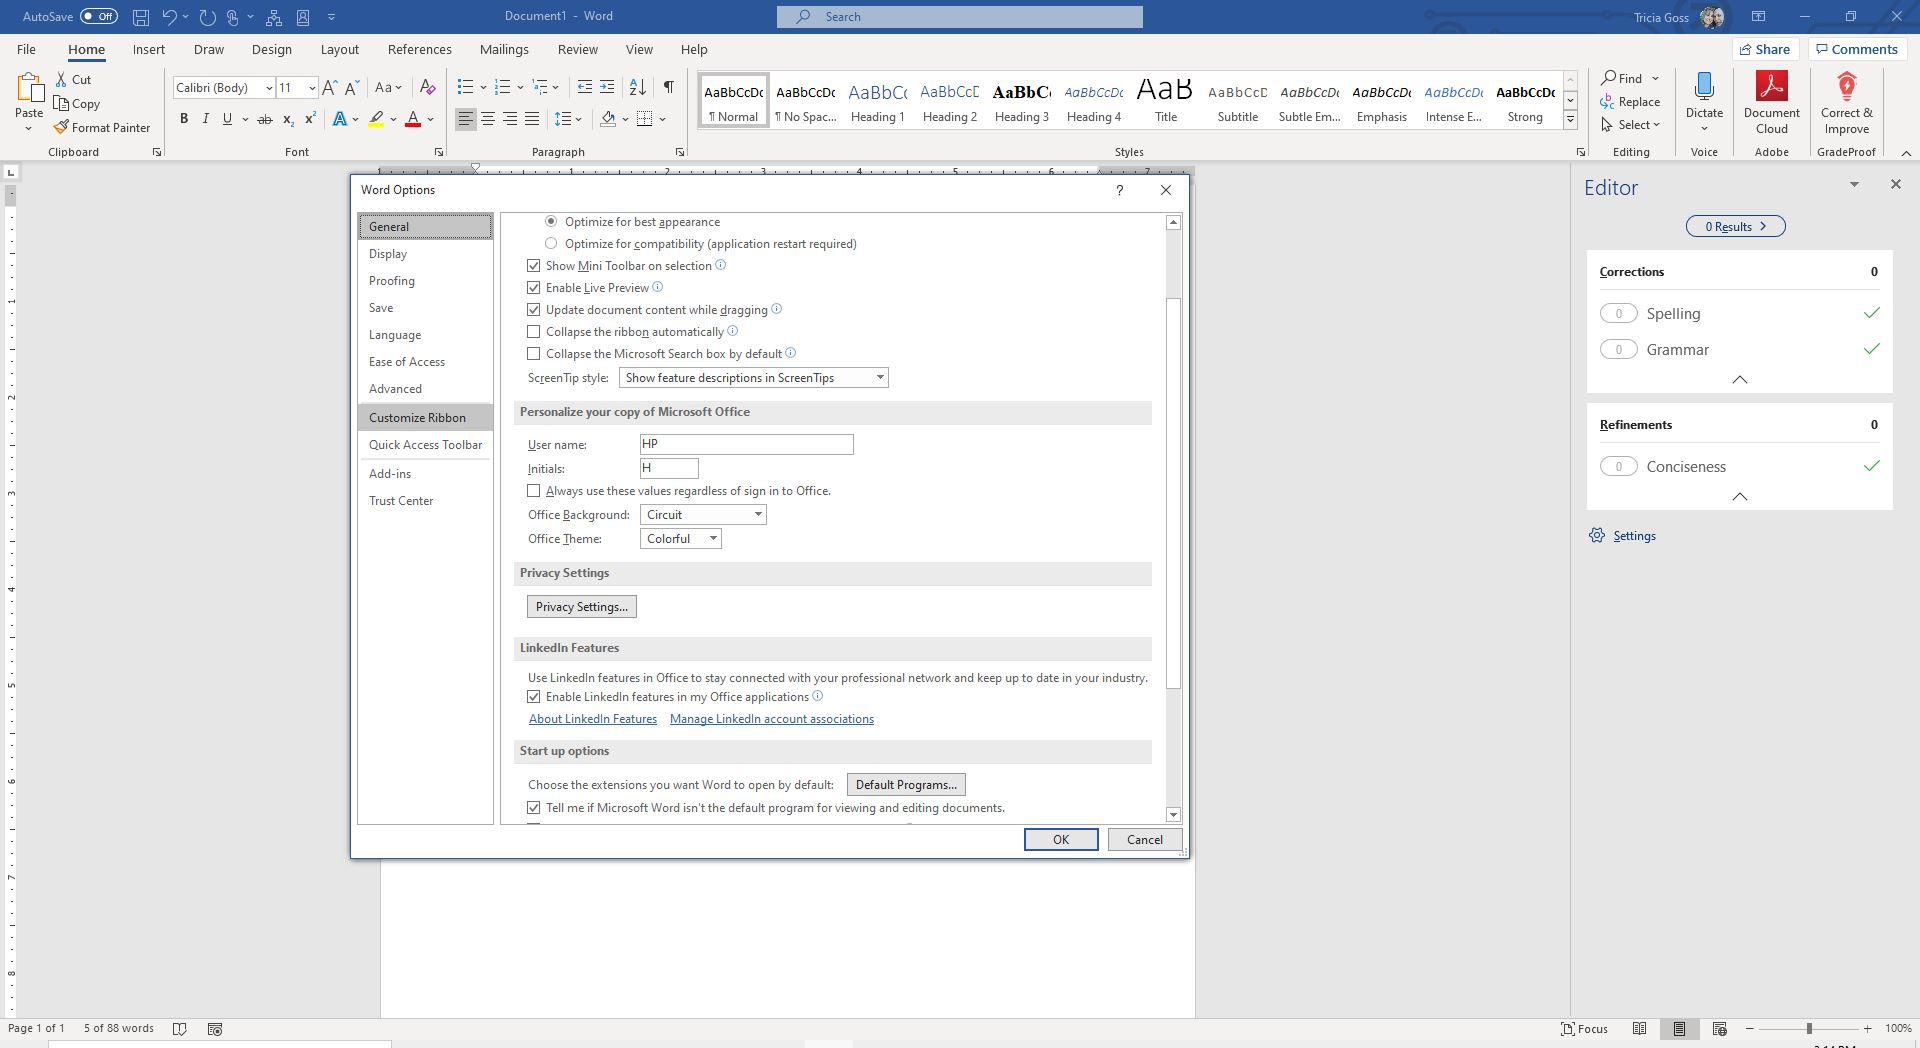Increase font size with Grow Font icon

tap(330, 88)
